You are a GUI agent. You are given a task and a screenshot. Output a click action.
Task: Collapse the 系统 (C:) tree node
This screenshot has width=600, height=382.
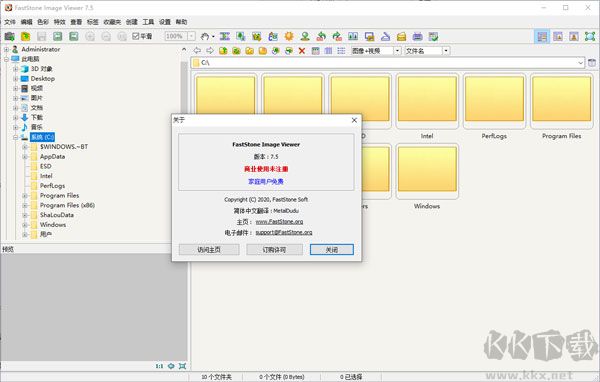pos(16,137)
